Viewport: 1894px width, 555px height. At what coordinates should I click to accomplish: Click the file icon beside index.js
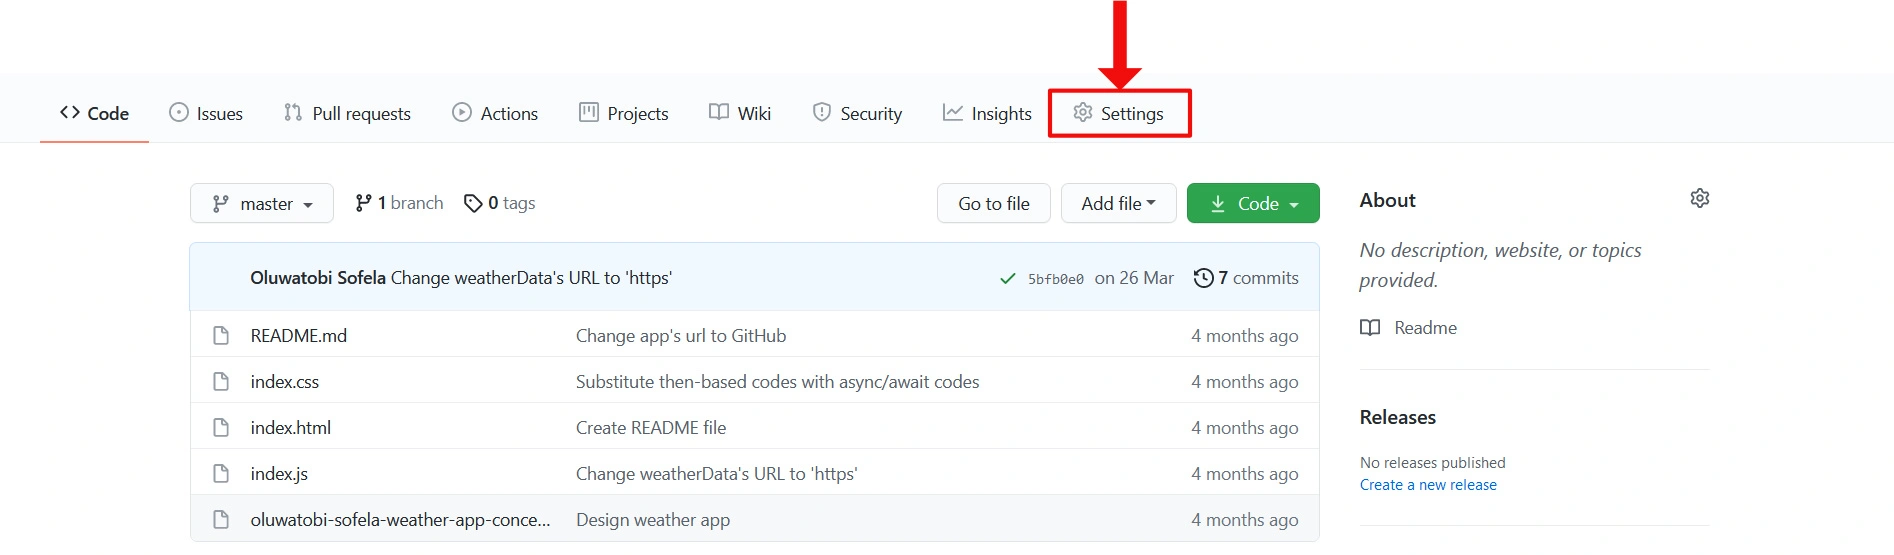pyautogui.click(x=221, y=474)
